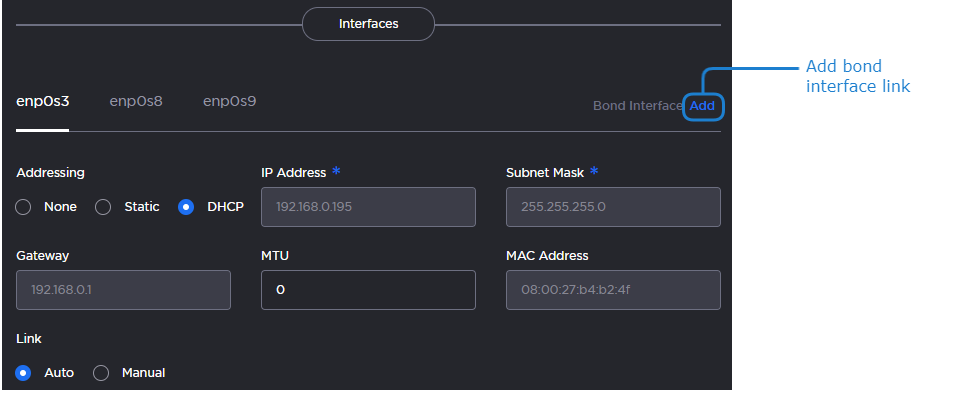Screen dimensions: 972x410
Task: Switch to the enp0s3 interface tab
Action: (x=43, y=101)
